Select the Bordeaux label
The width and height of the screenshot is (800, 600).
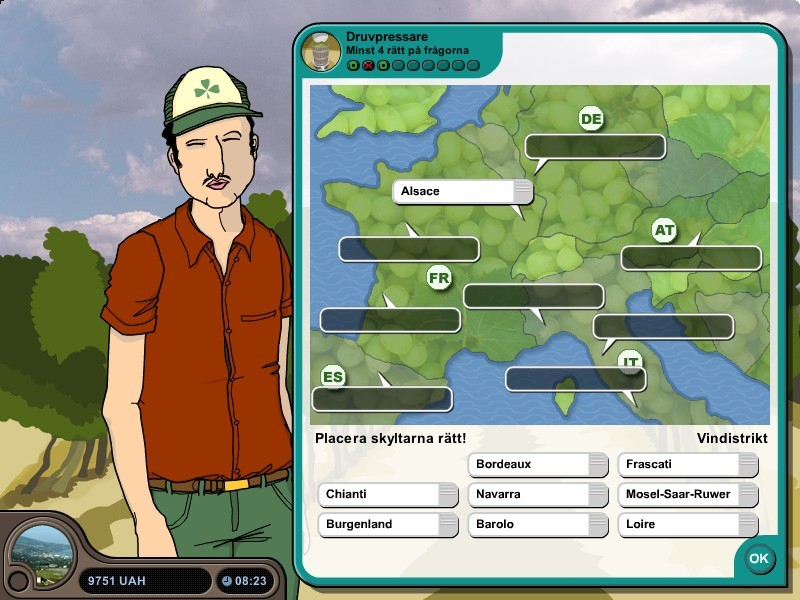(x=538, y=464)
